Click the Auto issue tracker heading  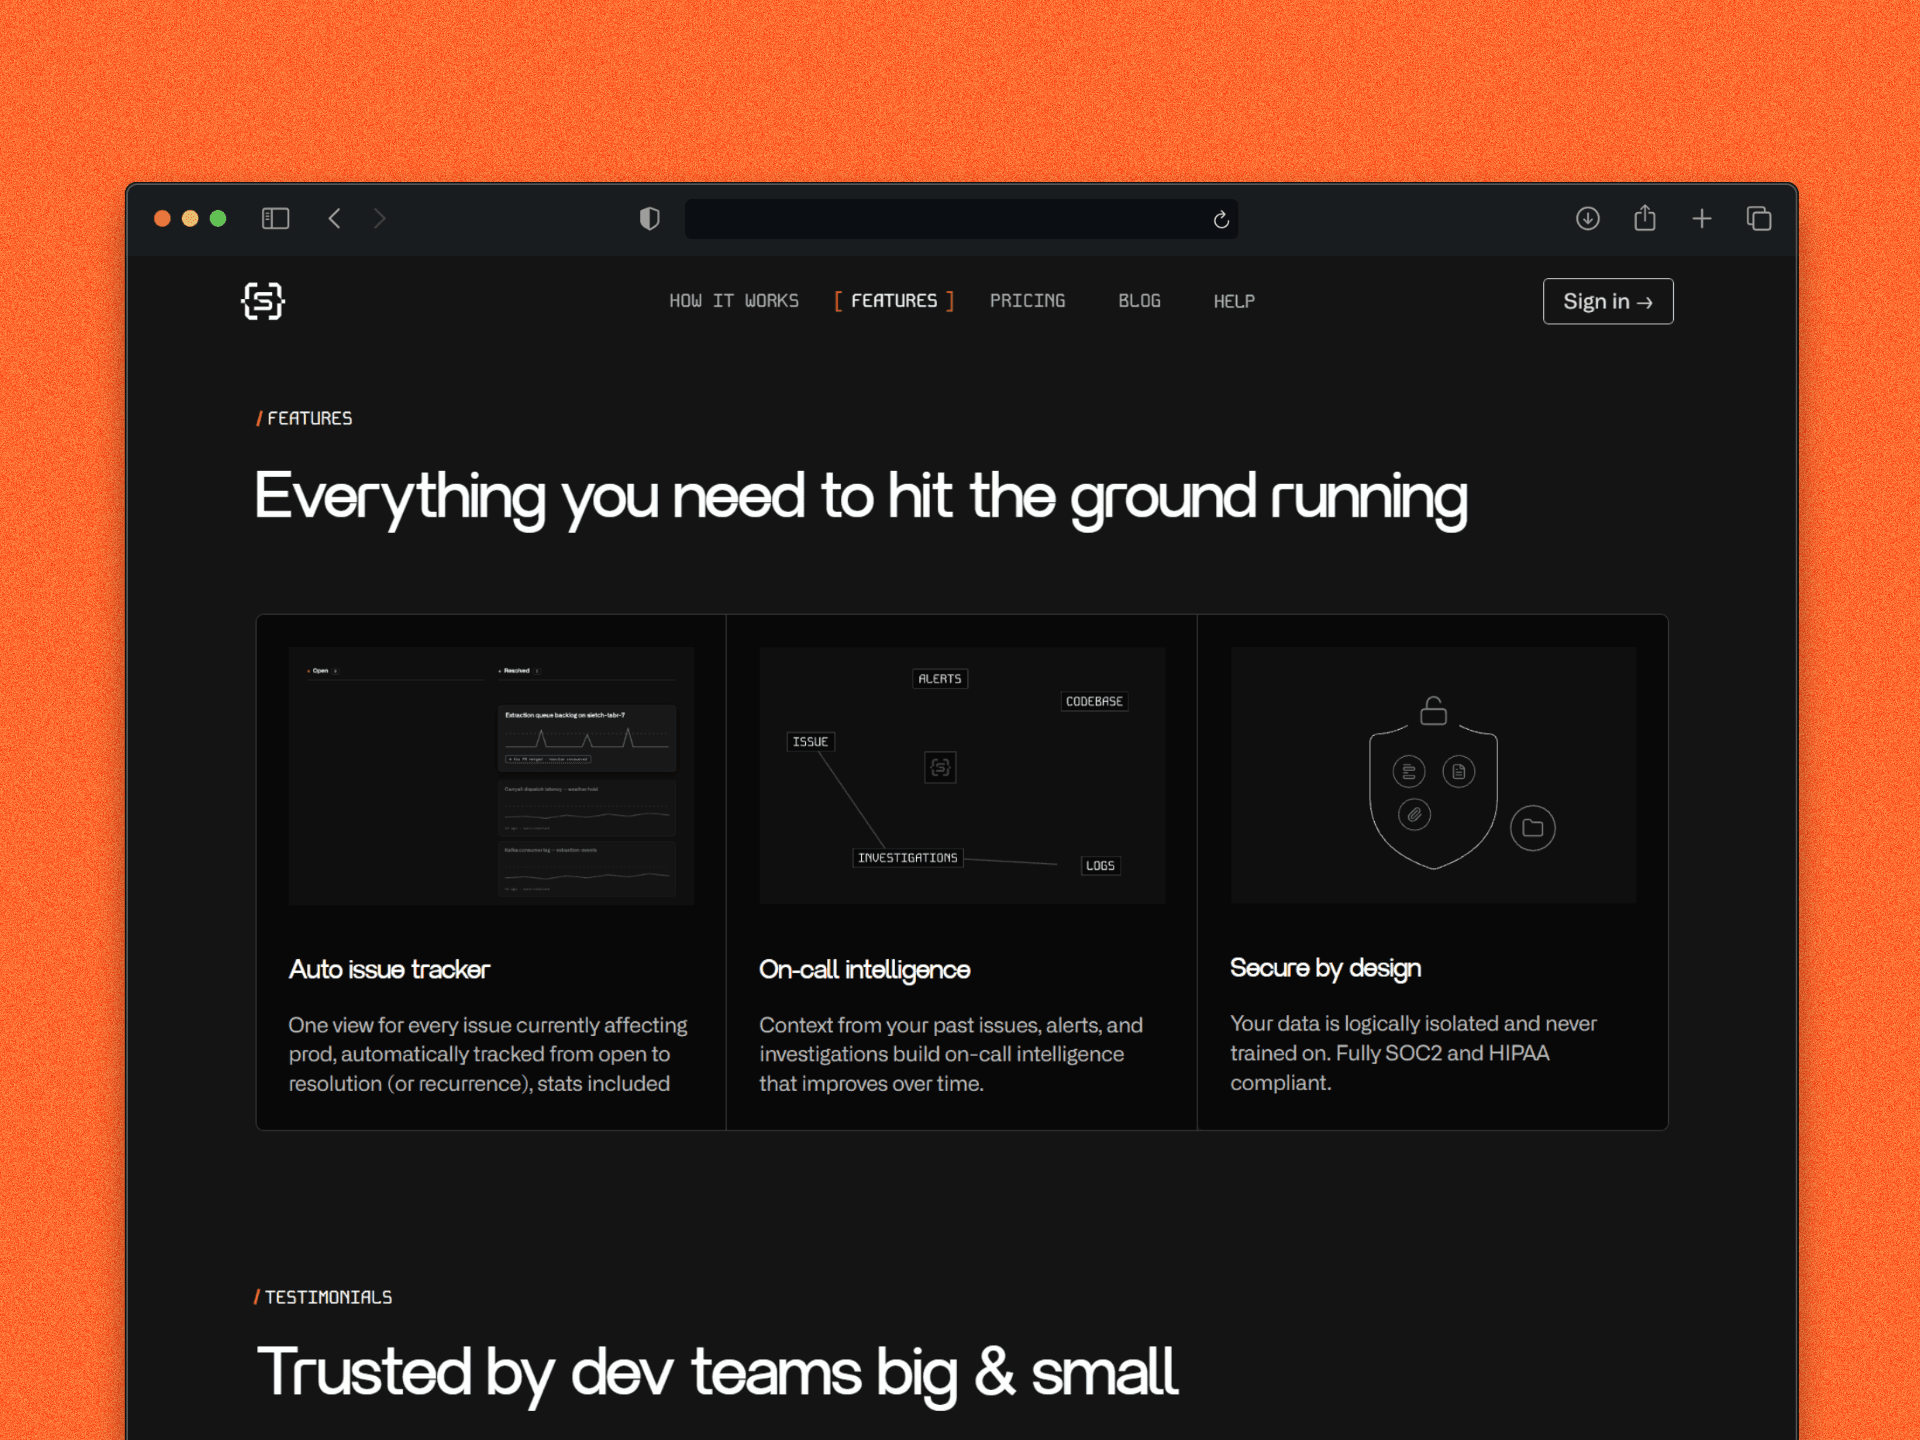coord(389,969)
